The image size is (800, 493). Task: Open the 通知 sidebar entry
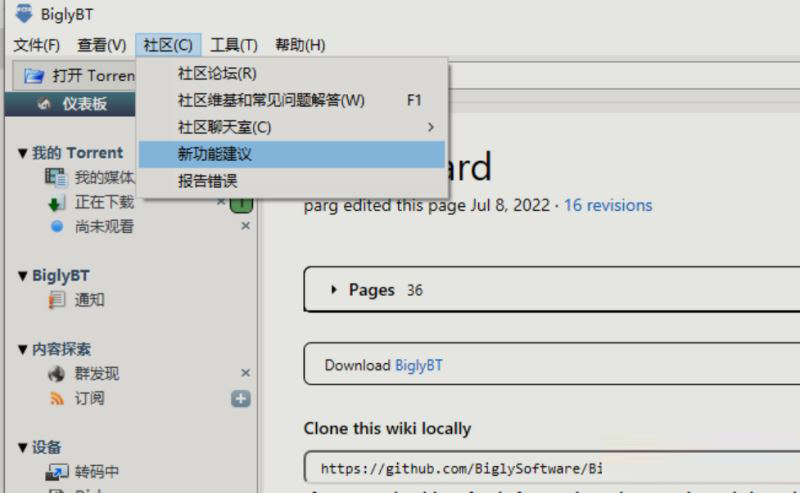point(89,300)
